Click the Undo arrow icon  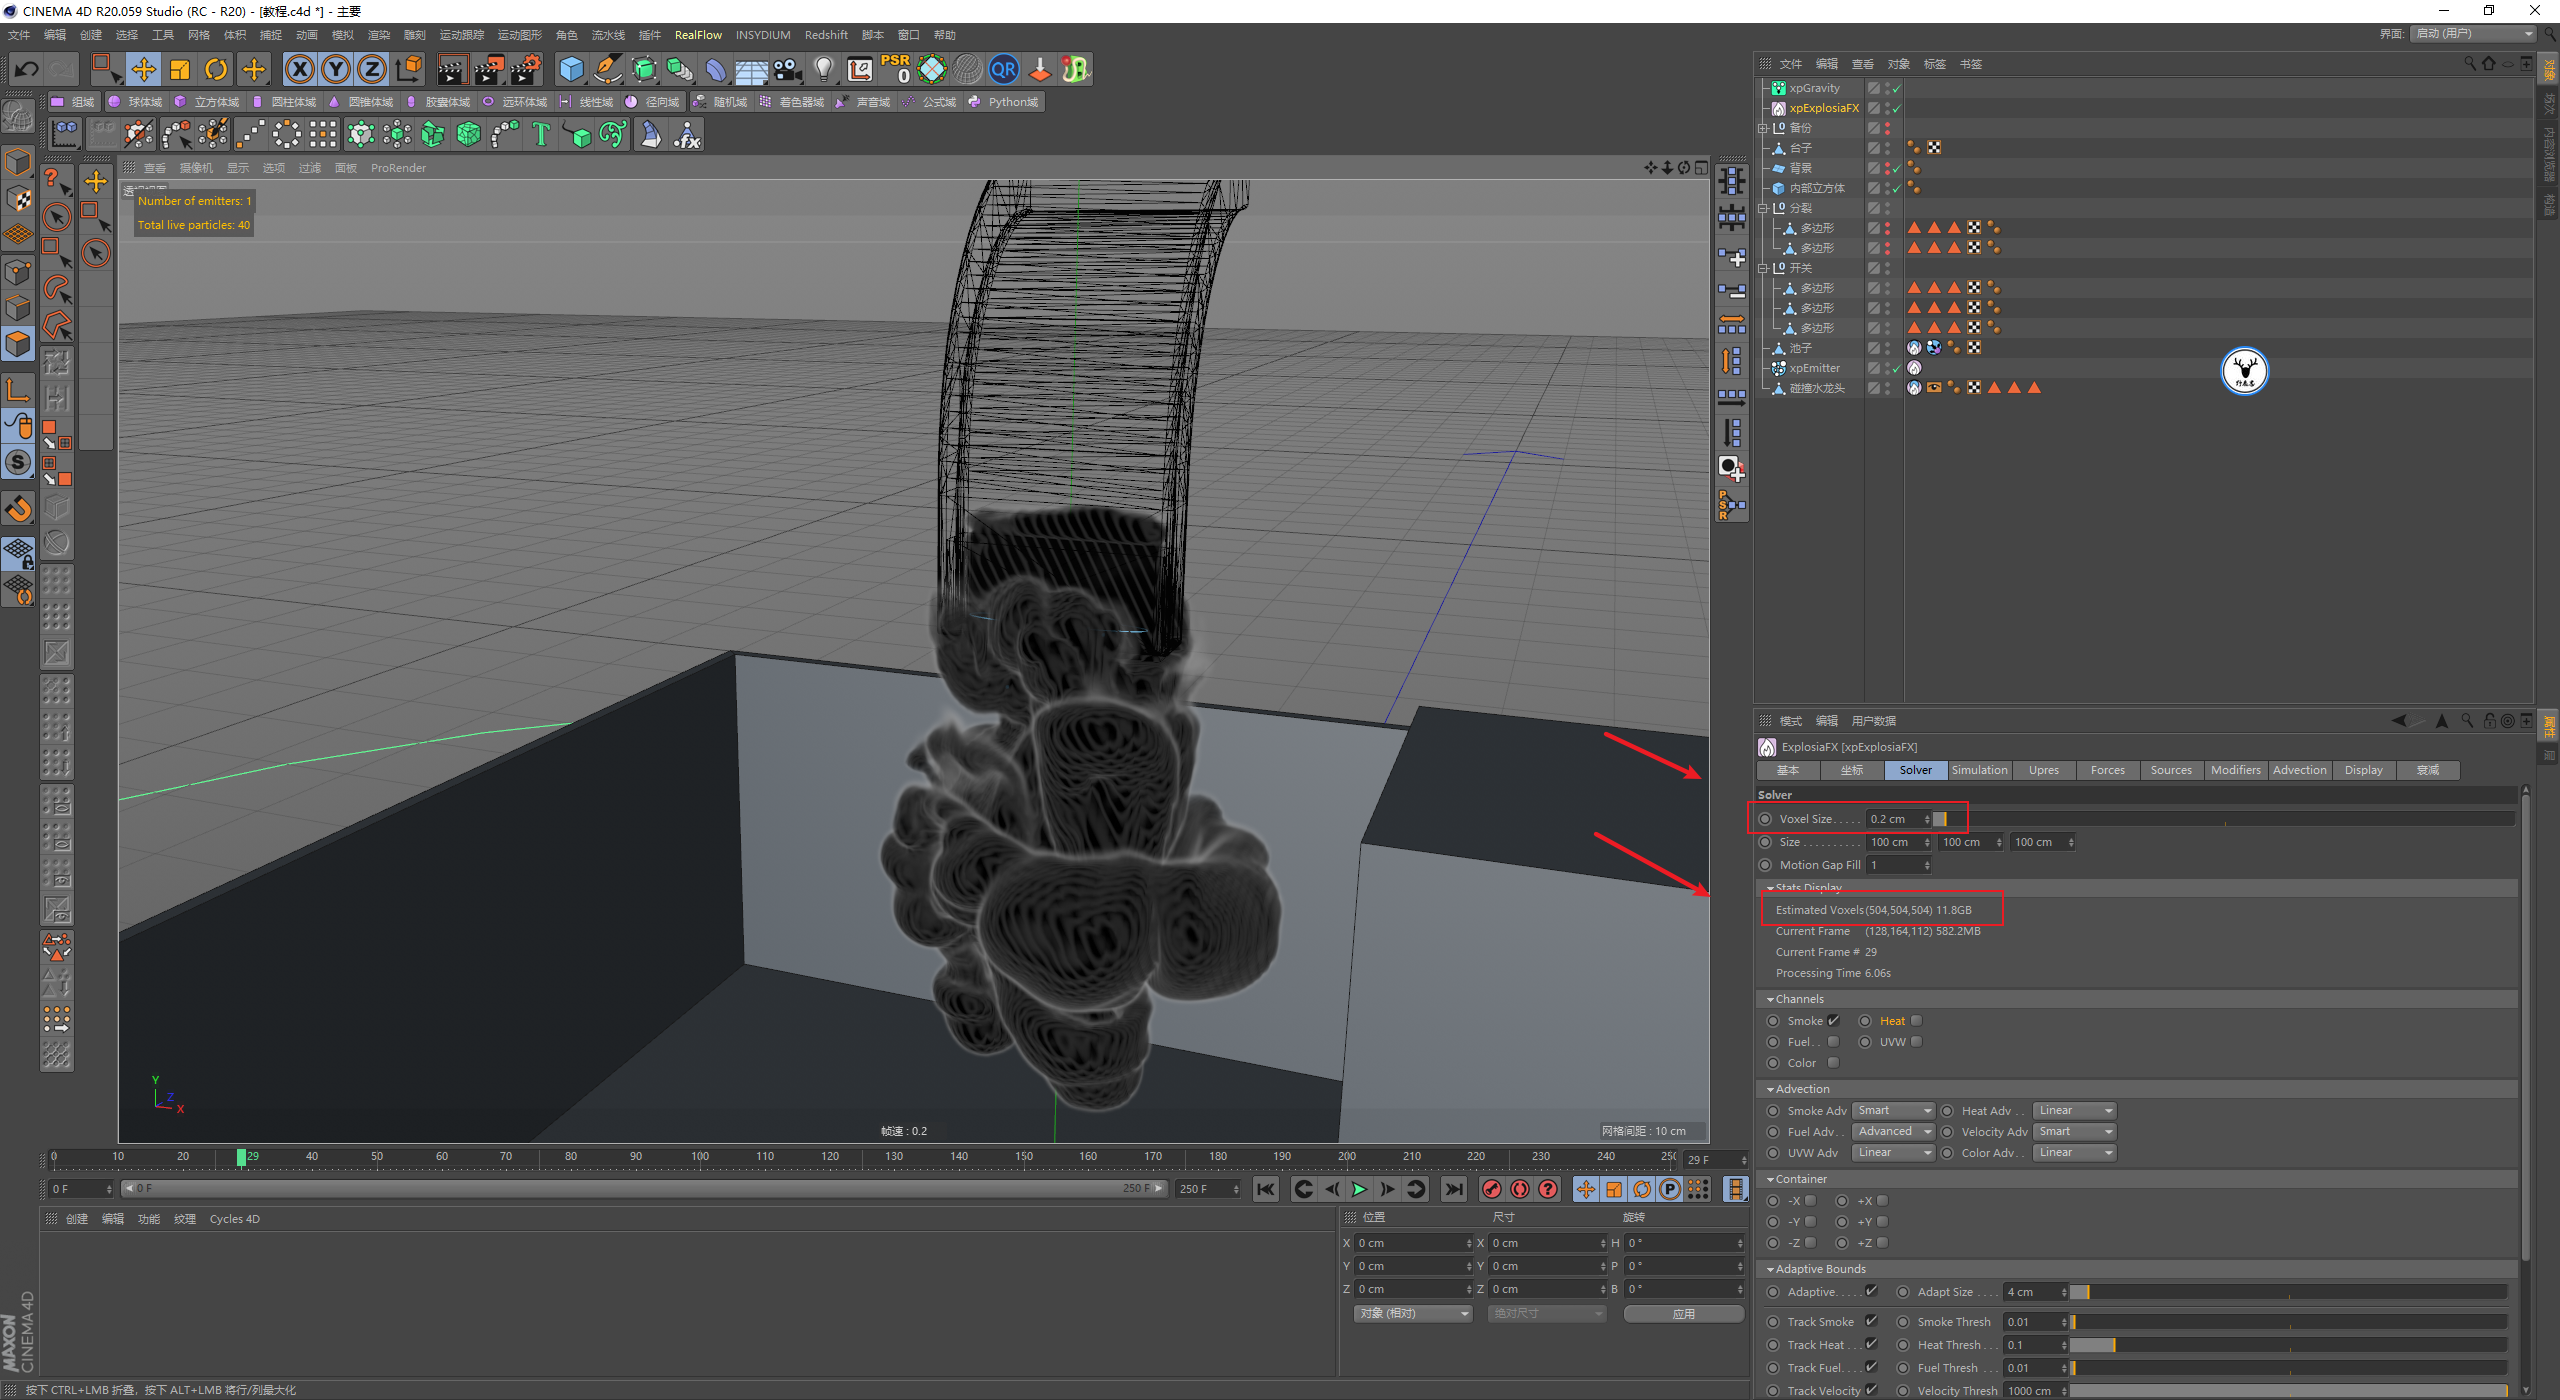pos(27,69)
